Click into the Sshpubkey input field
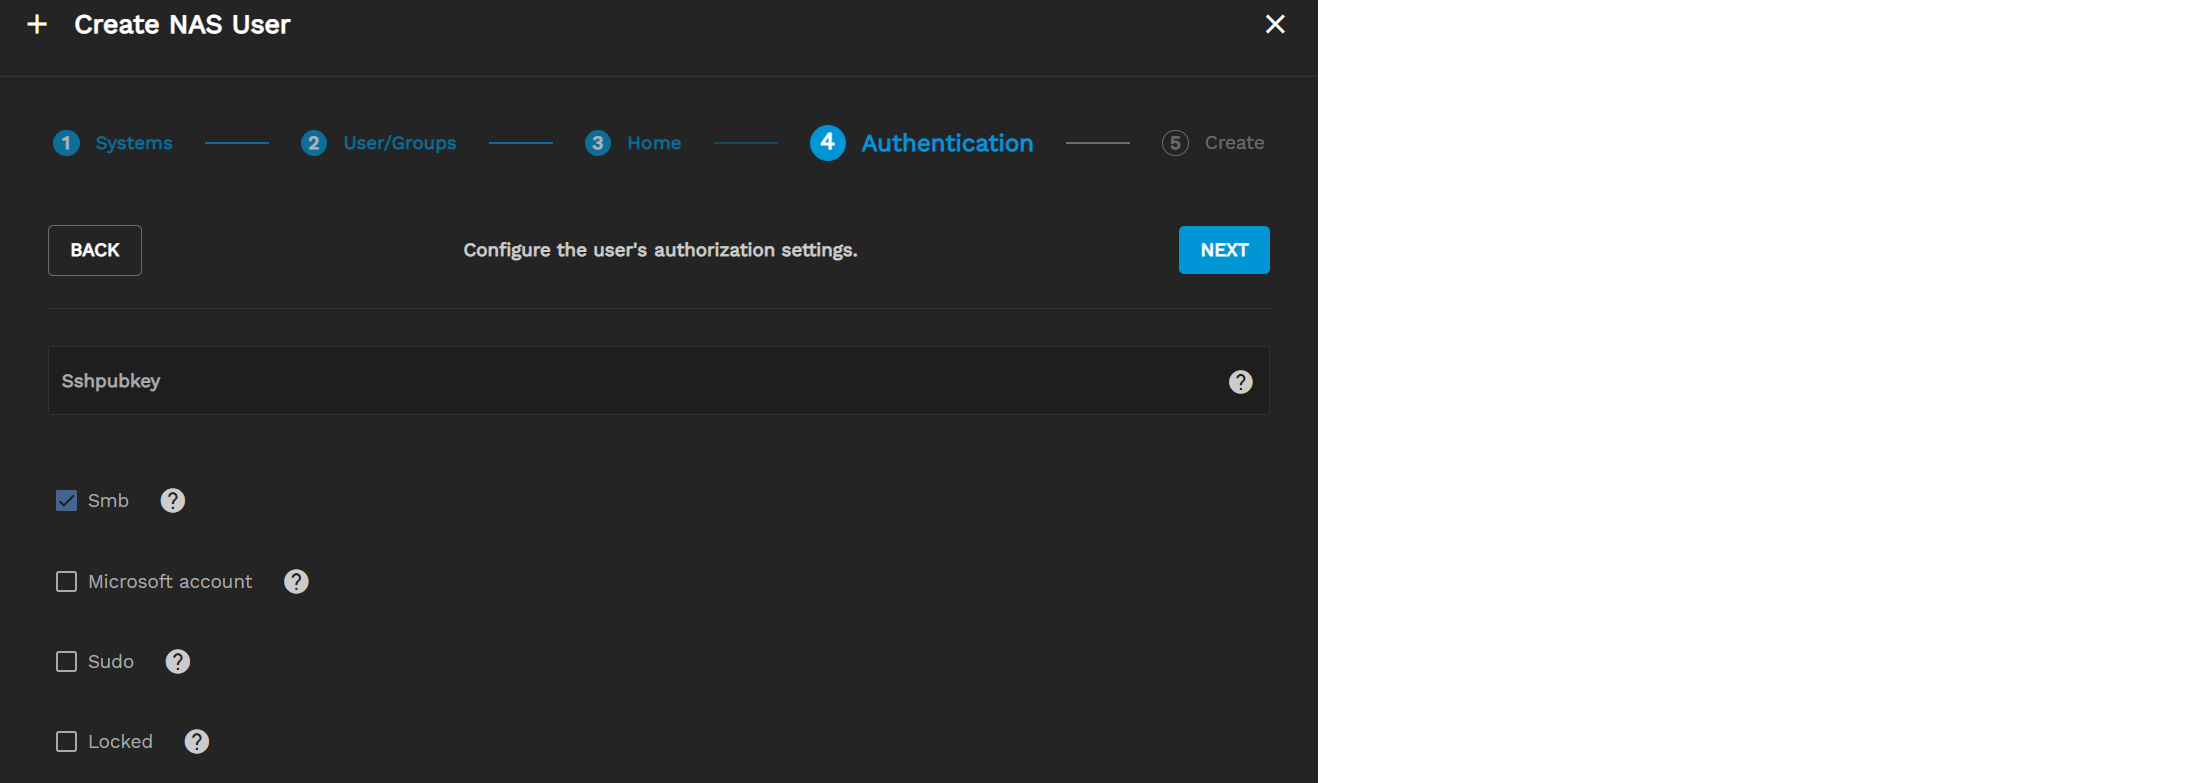Viewport: 2200px width, 783px height. pyautogui.click(x=640, y=381)
